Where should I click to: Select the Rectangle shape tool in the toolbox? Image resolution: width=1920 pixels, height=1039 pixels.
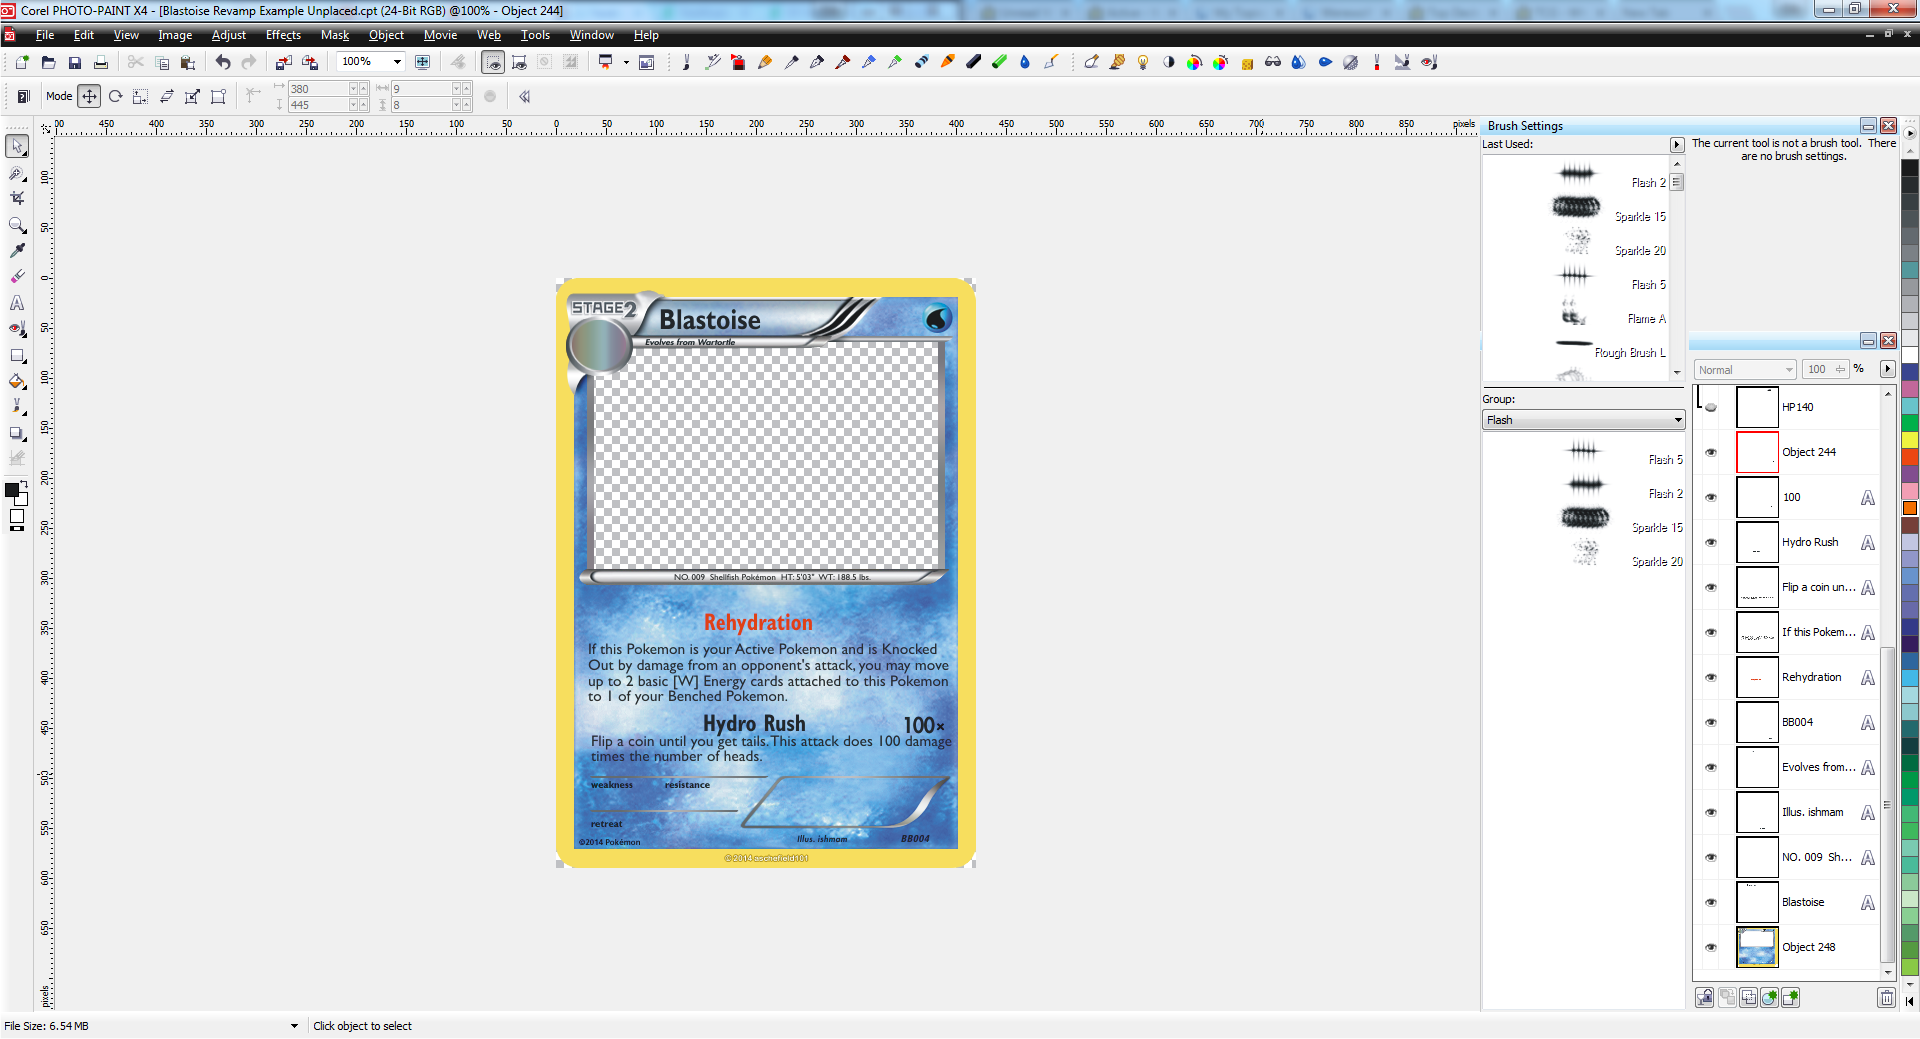point(17,355)
